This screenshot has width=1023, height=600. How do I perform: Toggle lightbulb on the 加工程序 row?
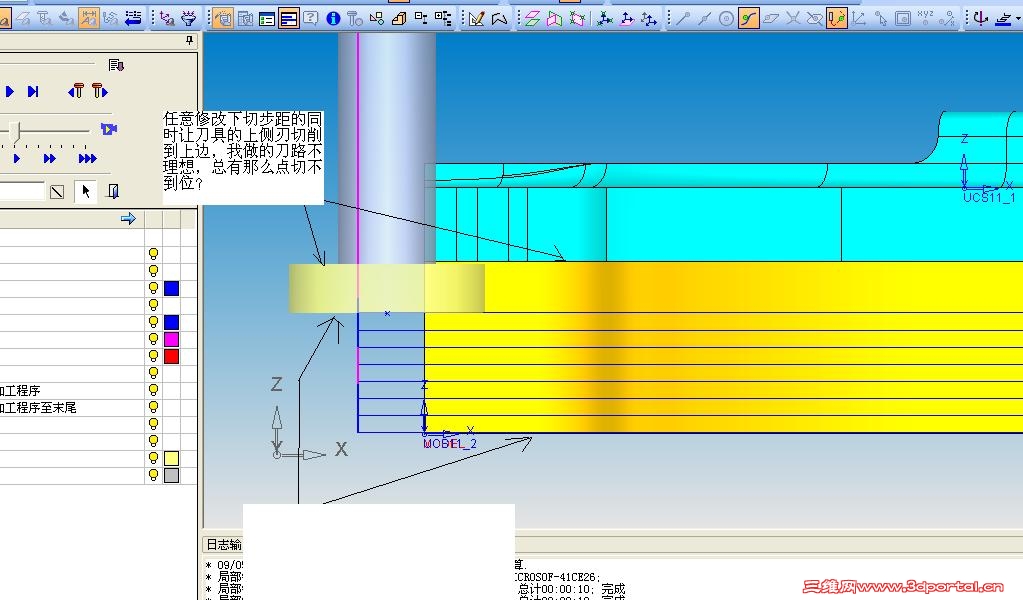153,390
